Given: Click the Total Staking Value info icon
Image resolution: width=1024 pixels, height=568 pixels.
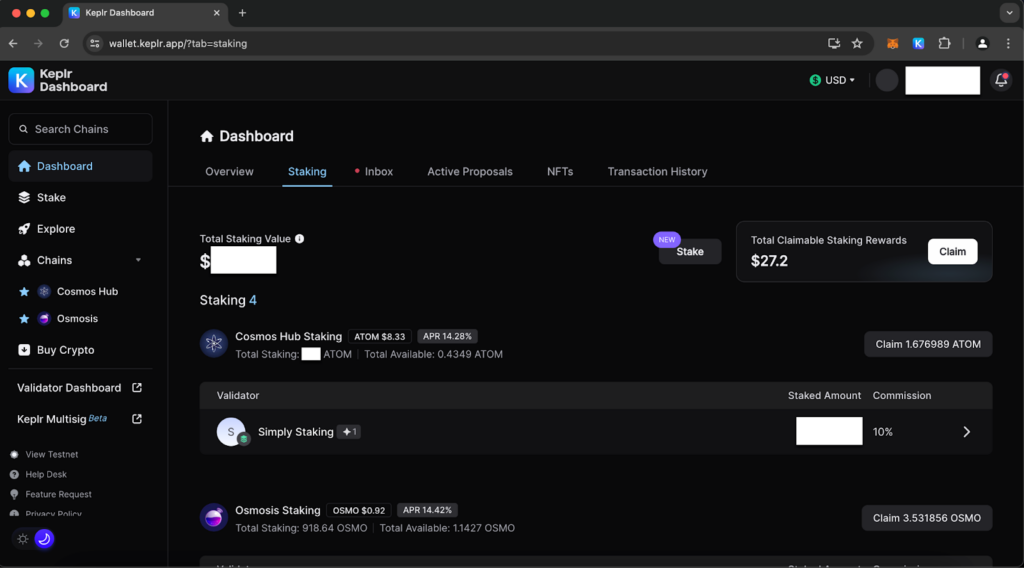Looking at the screenshot, I should (300, 239).
